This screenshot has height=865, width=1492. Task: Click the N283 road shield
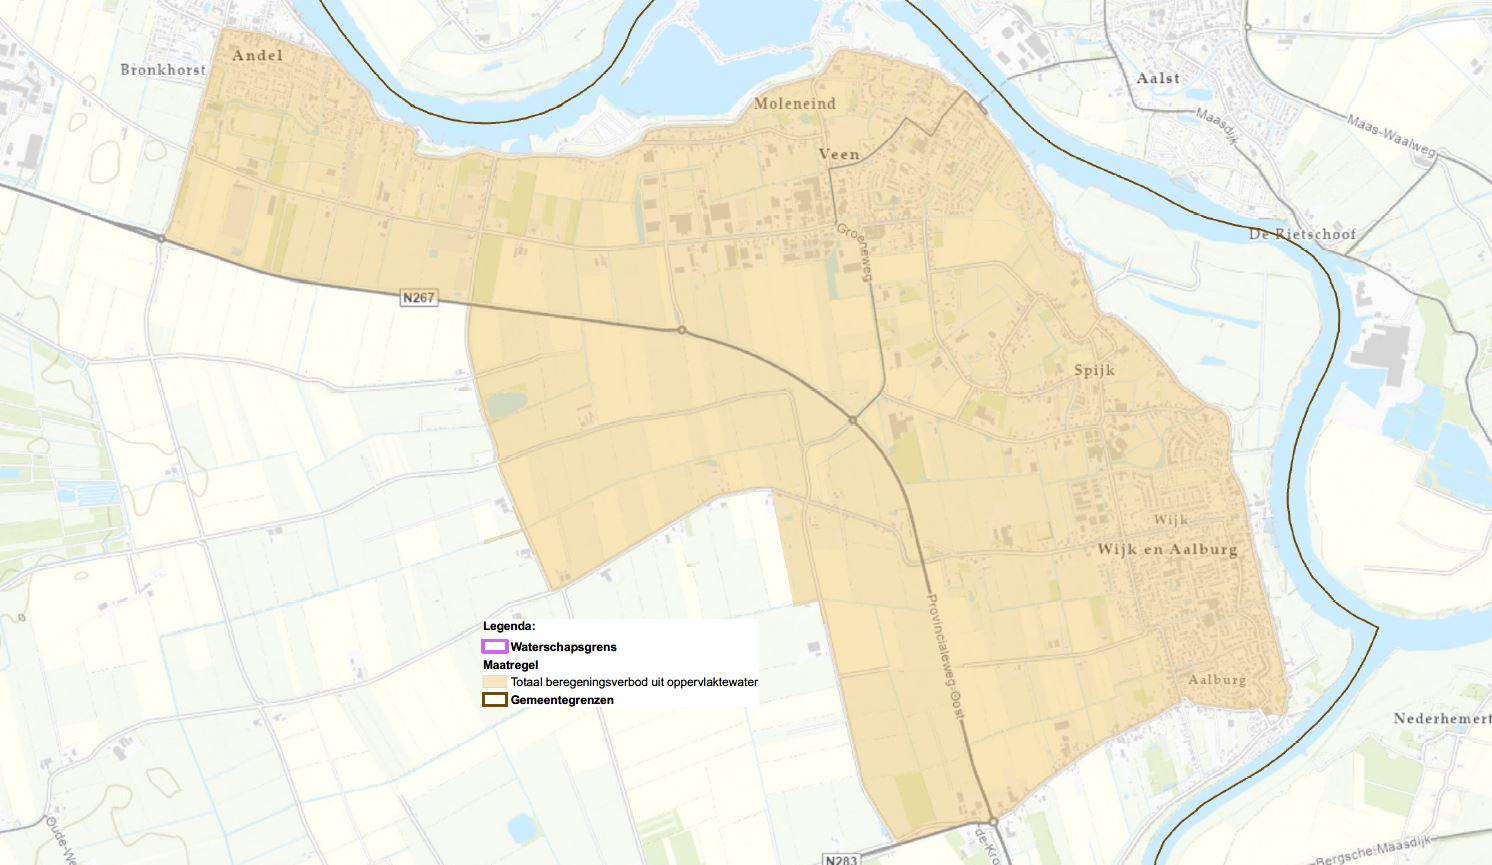[841, 859]
